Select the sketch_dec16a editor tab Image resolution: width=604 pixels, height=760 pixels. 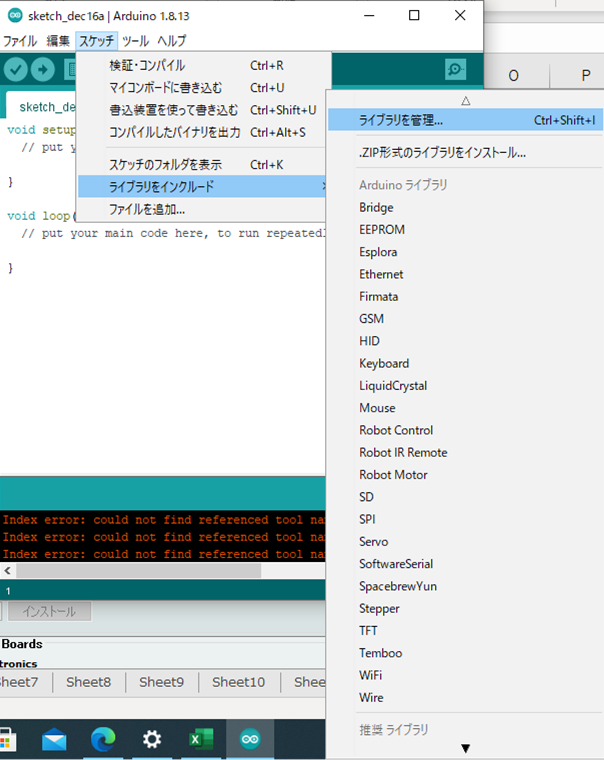pos(42,107)
